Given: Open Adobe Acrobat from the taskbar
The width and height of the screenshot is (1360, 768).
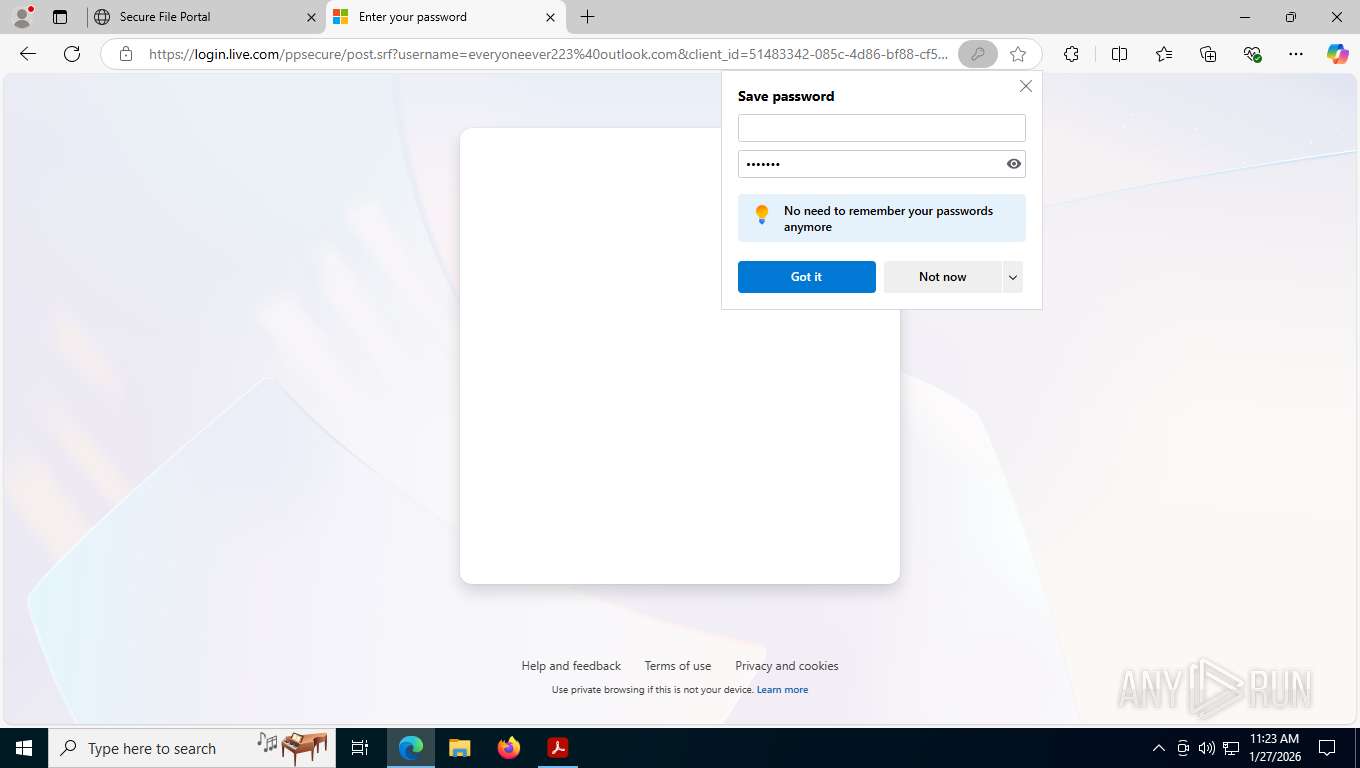Looking at the screenshot, I should (557, 748).
